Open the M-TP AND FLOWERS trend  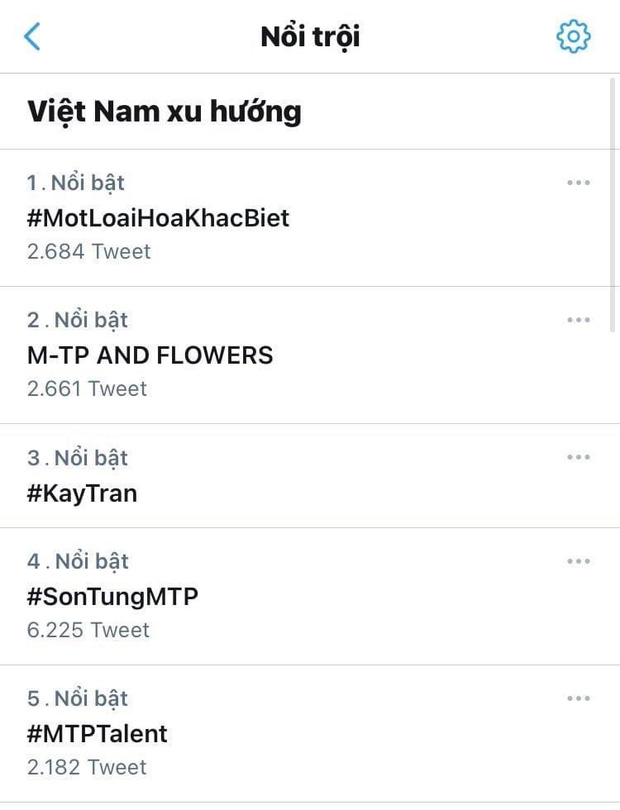148,355
